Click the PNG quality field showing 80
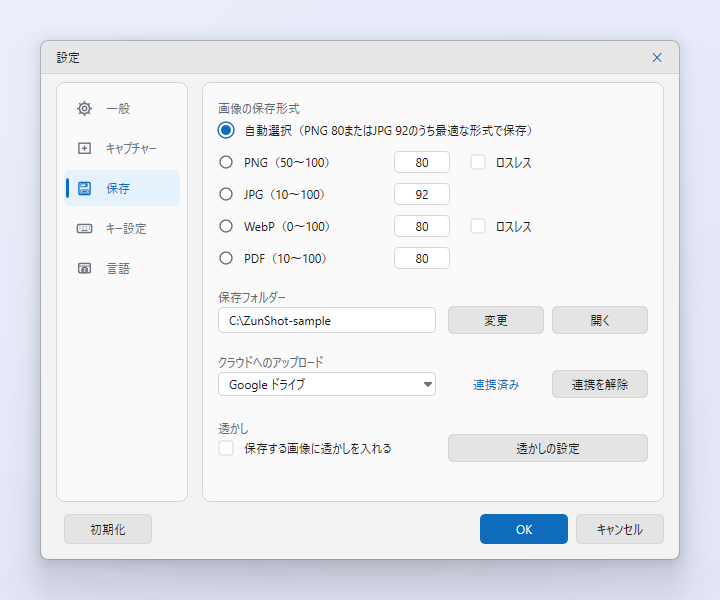The height and width of the screenshot is (600, 720). point(422,163)
